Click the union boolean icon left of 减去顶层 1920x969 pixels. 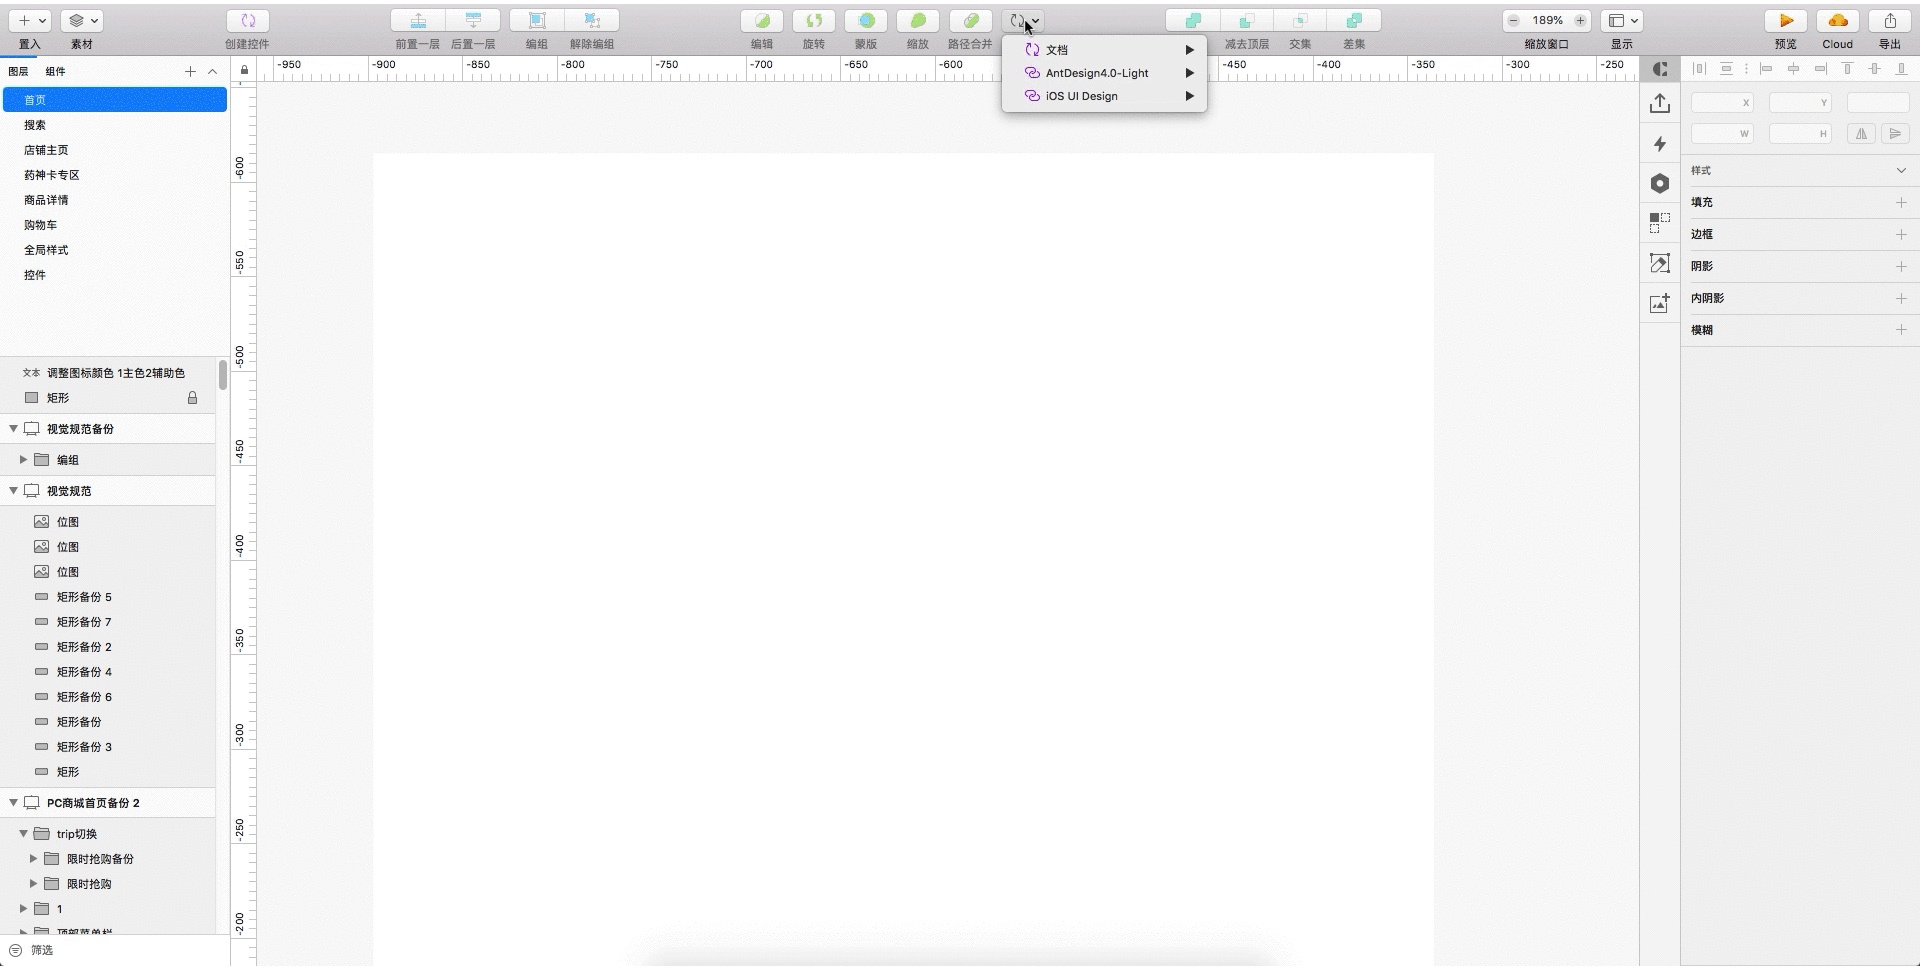click(1193, 21)
